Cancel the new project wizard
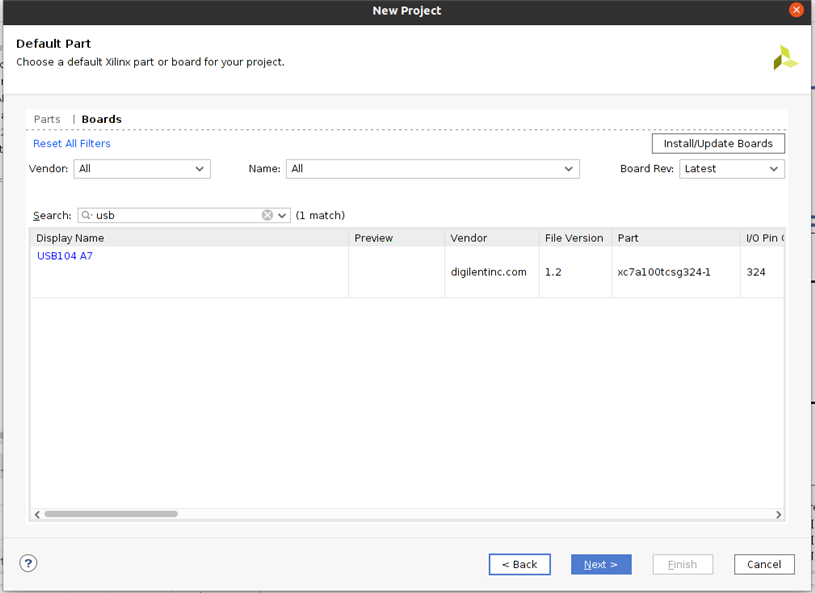 click(764, 564)
